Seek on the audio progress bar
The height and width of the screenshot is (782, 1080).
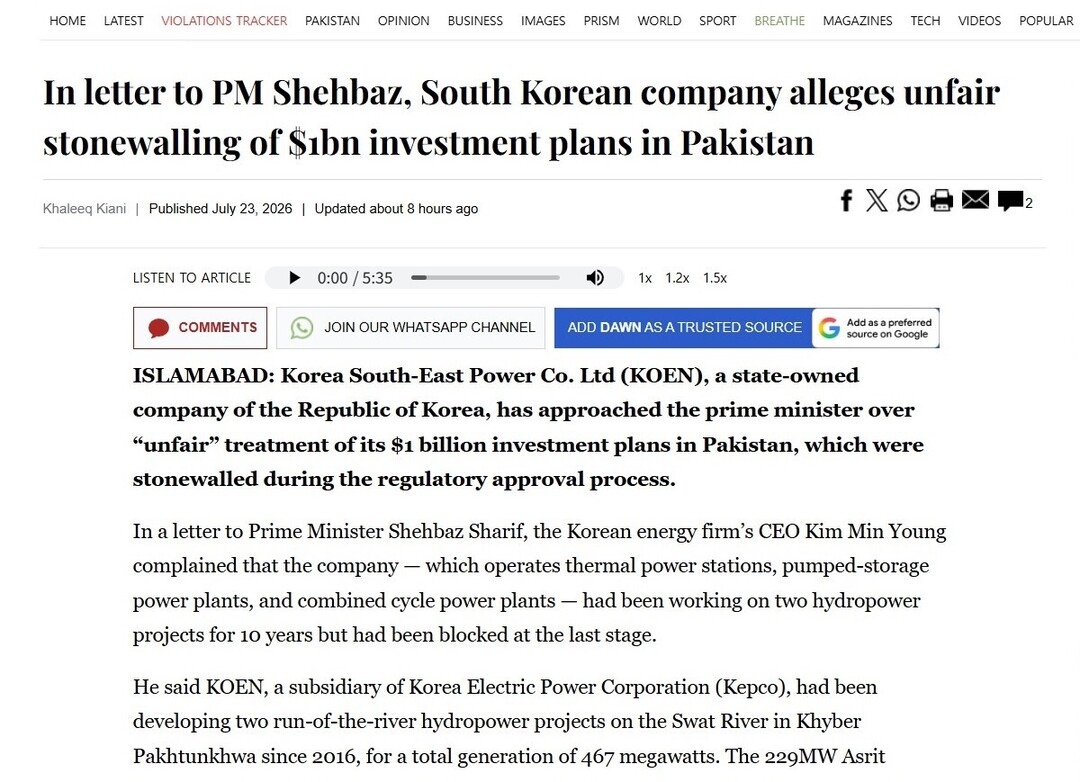click(486, 278)
